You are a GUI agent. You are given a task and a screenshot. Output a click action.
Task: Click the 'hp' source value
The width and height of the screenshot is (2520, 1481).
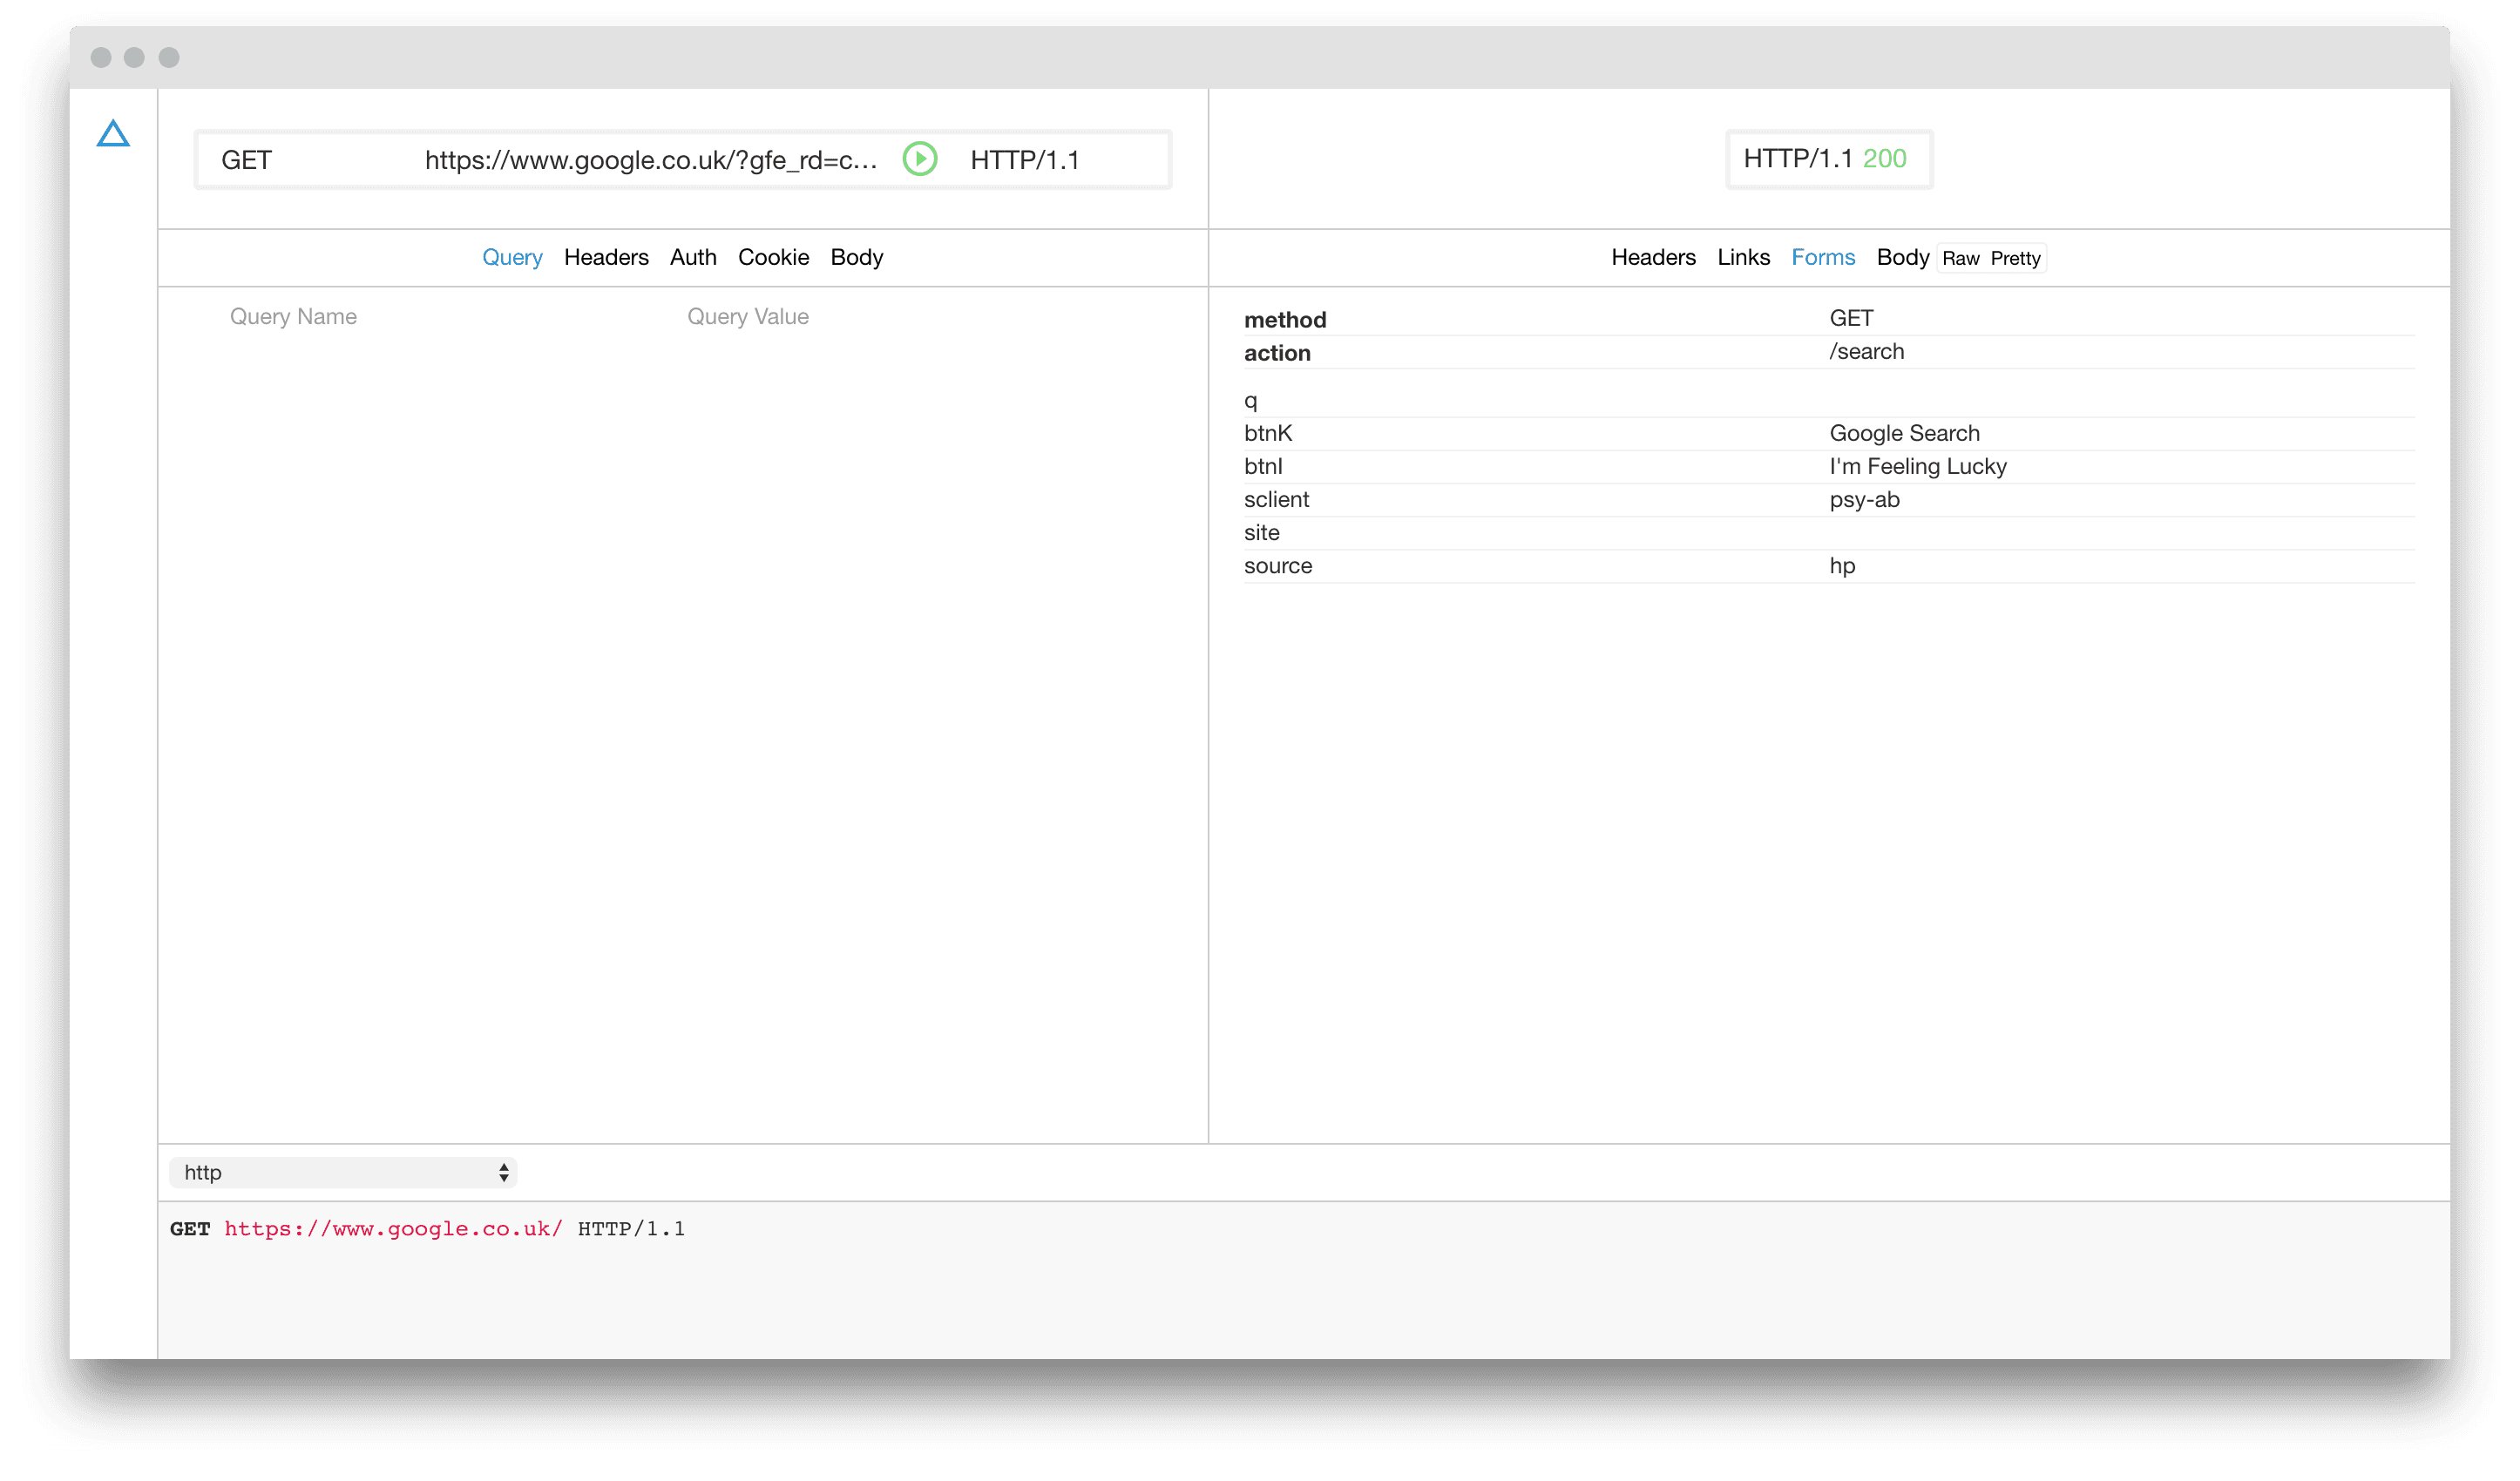coord(1842,565)
